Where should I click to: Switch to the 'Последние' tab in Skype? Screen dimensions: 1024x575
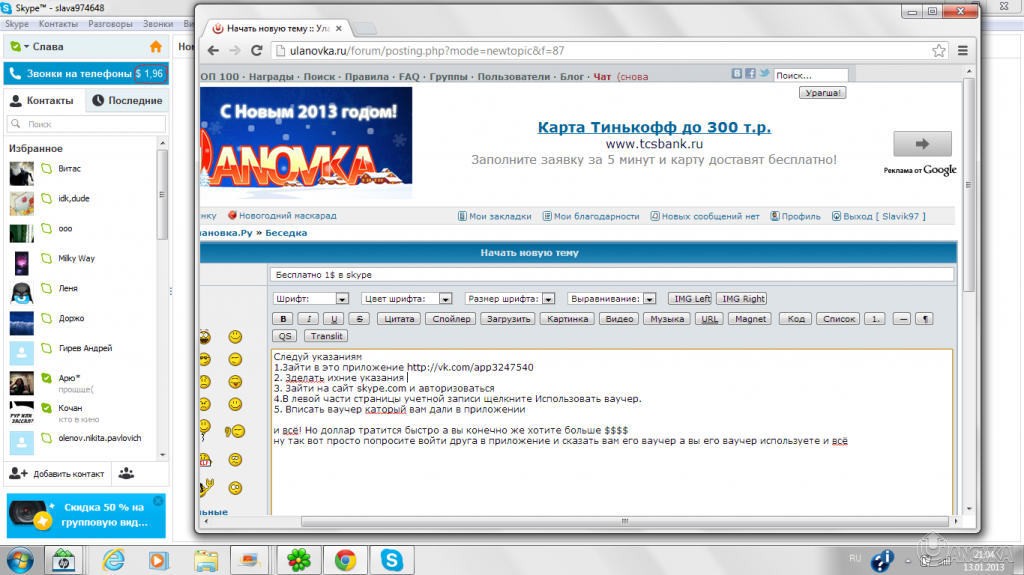[127, 100]
